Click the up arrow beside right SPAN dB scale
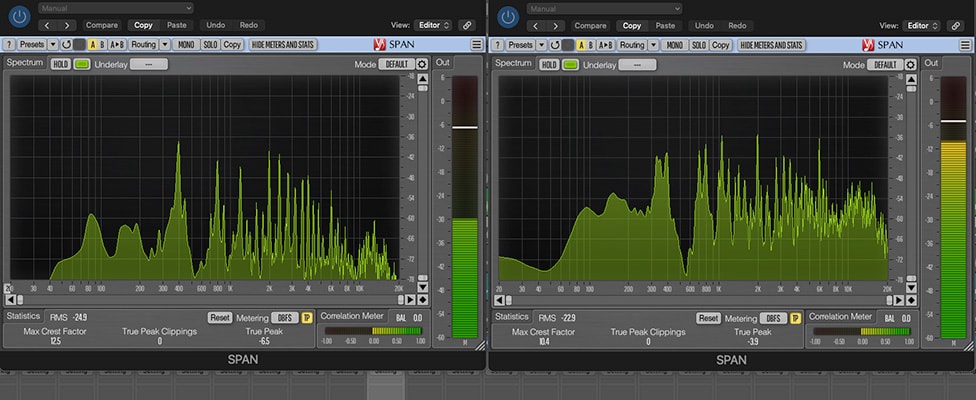 [911, 79]
